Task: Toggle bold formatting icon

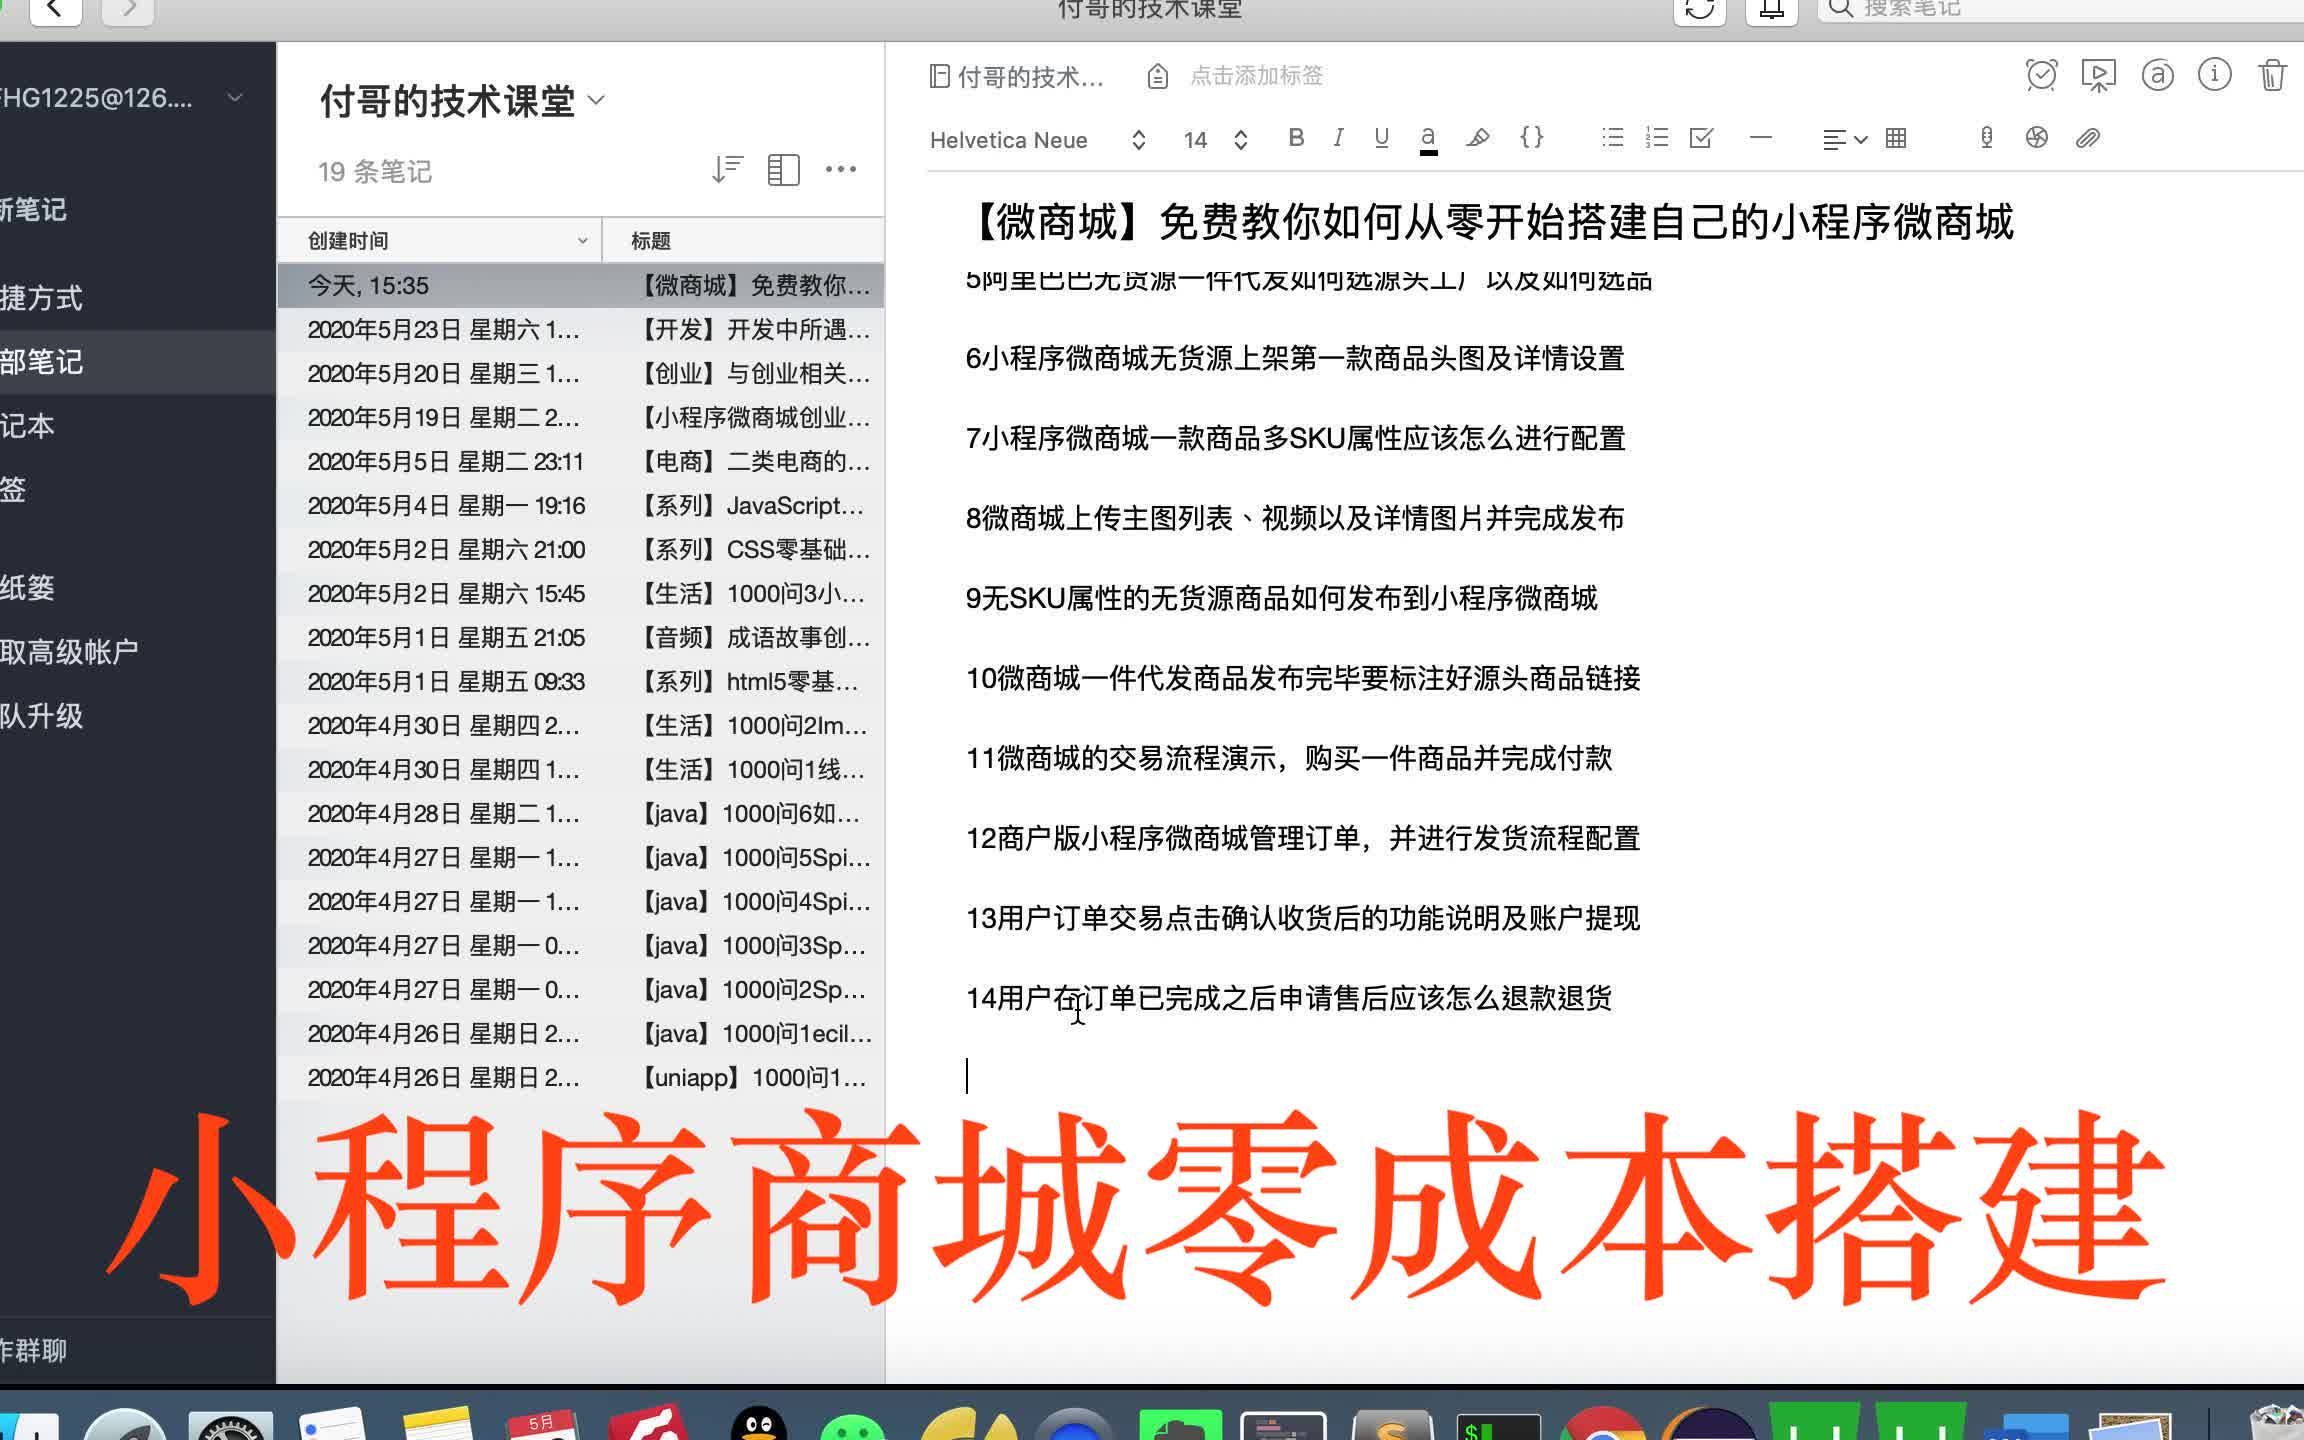Action: (x=1297, y=138)
